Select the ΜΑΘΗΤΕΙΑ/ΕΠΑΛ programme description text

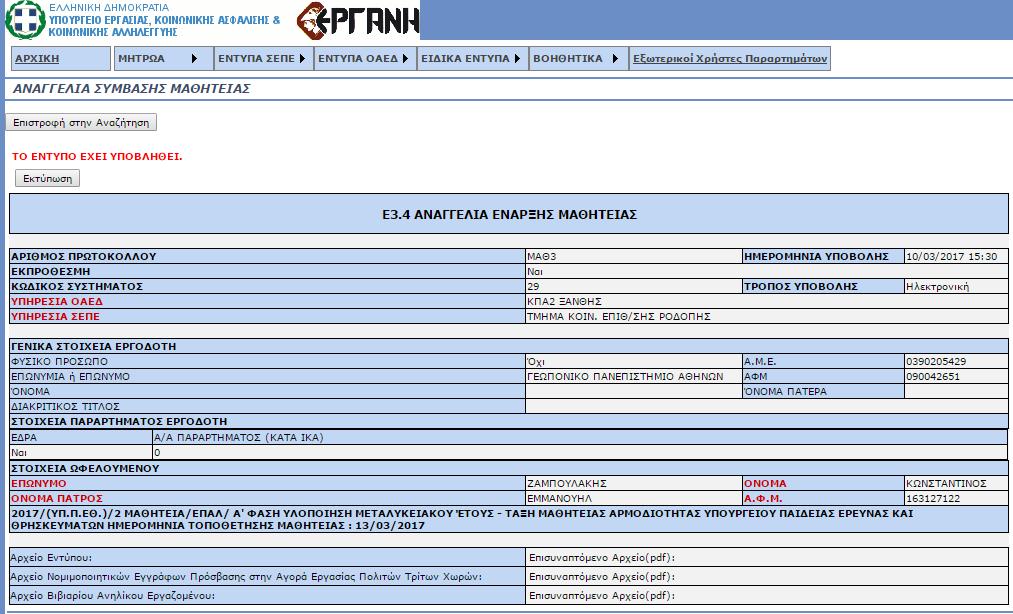tap(462, 520)
